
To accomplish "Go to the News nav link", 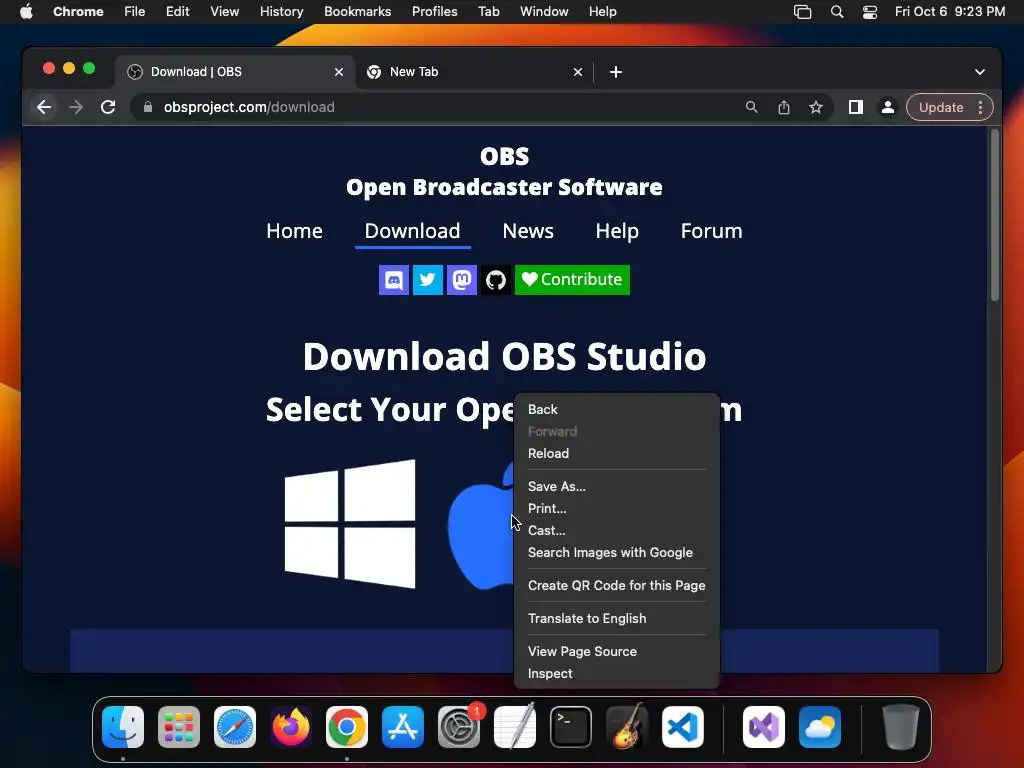I will pos(528,231).
